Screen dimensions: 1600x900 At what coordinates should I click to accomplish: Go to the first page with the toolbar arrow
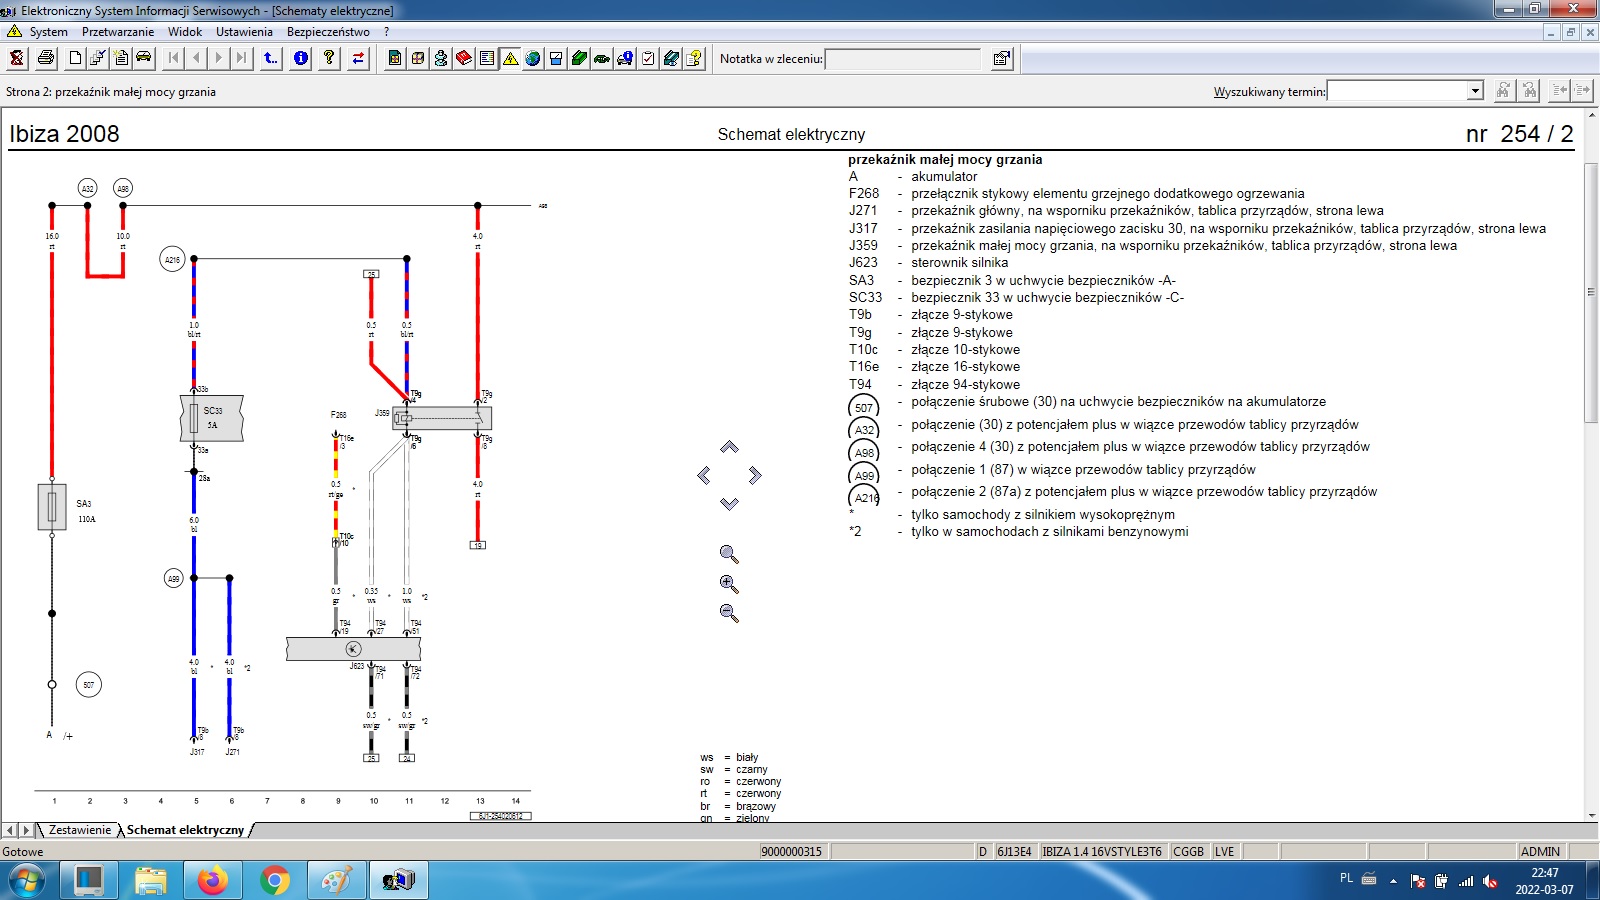click(x=173, y=58)
